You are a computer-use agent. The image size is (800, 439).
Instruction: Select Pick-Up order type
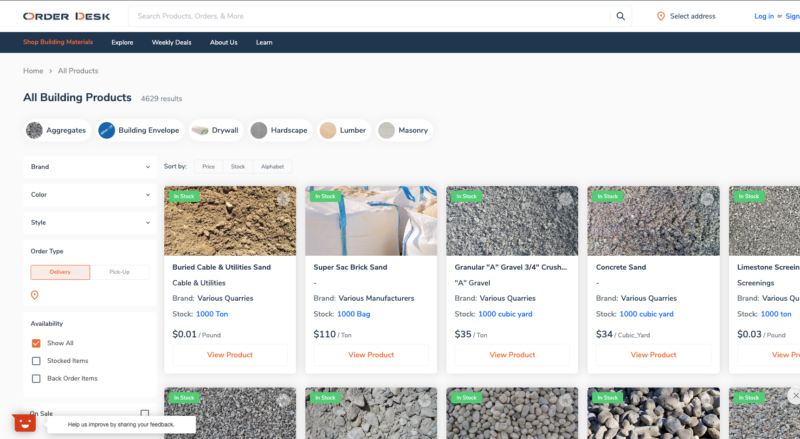click(x=119, y=272)
